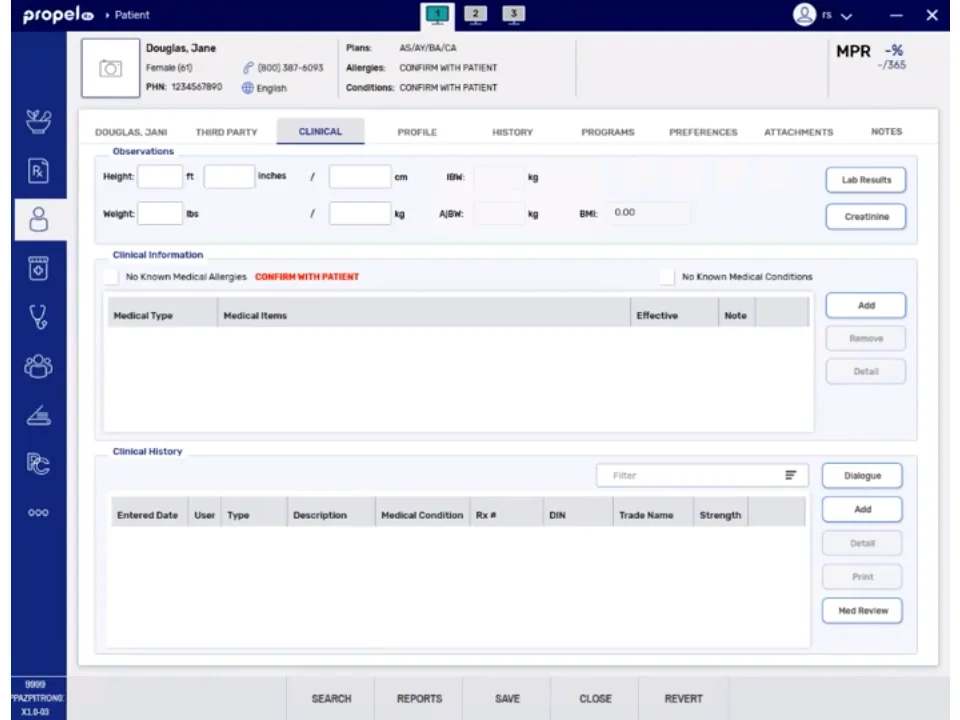Screen dimensions: 960x720
Task: Open the Profile tab
Action: pyautogui.click(x=417, y=132)
